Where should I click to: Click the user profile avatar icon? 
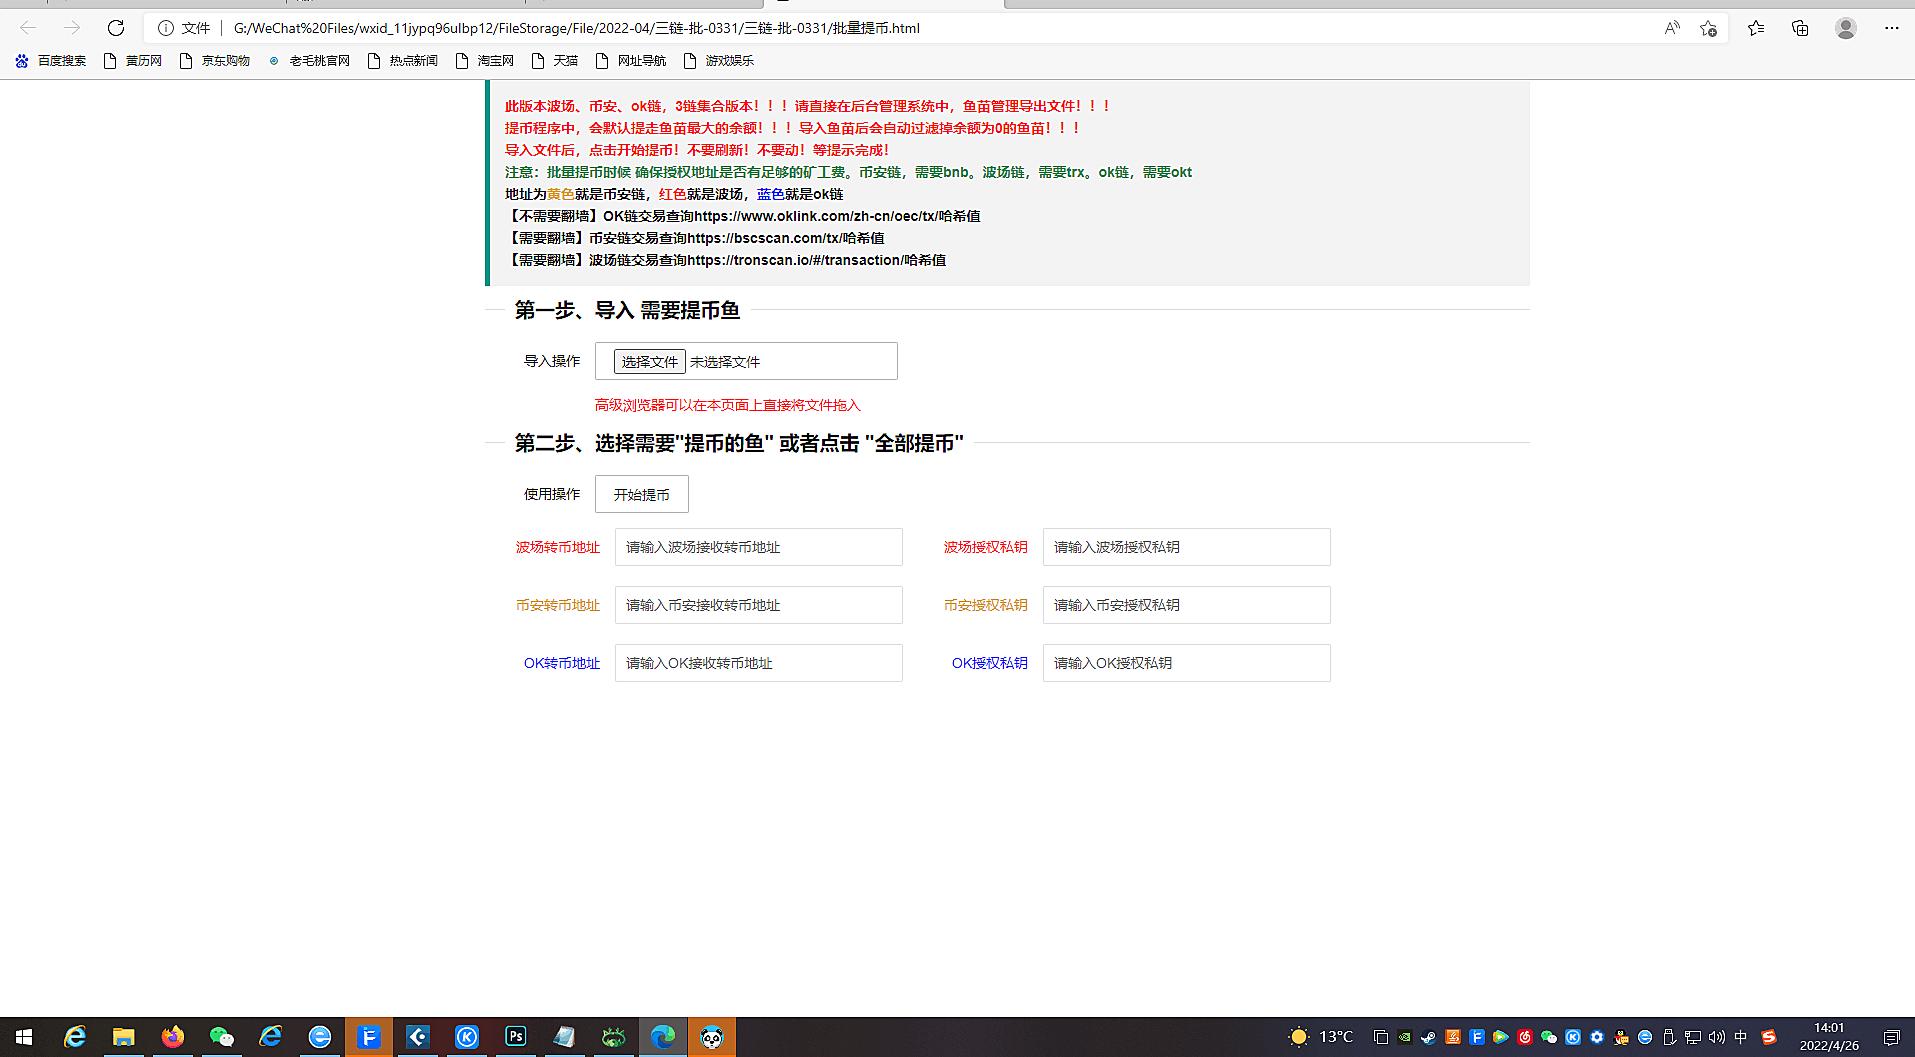[x=1846, y=28]
